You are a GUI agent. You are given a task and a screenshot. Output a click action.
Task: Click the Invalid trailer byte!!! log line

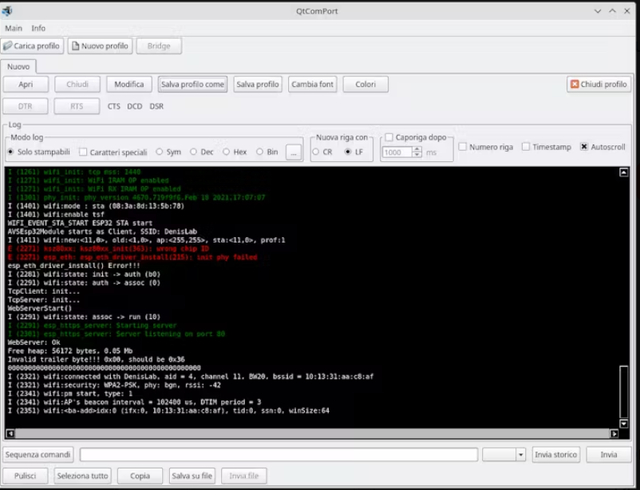(96, 359)
